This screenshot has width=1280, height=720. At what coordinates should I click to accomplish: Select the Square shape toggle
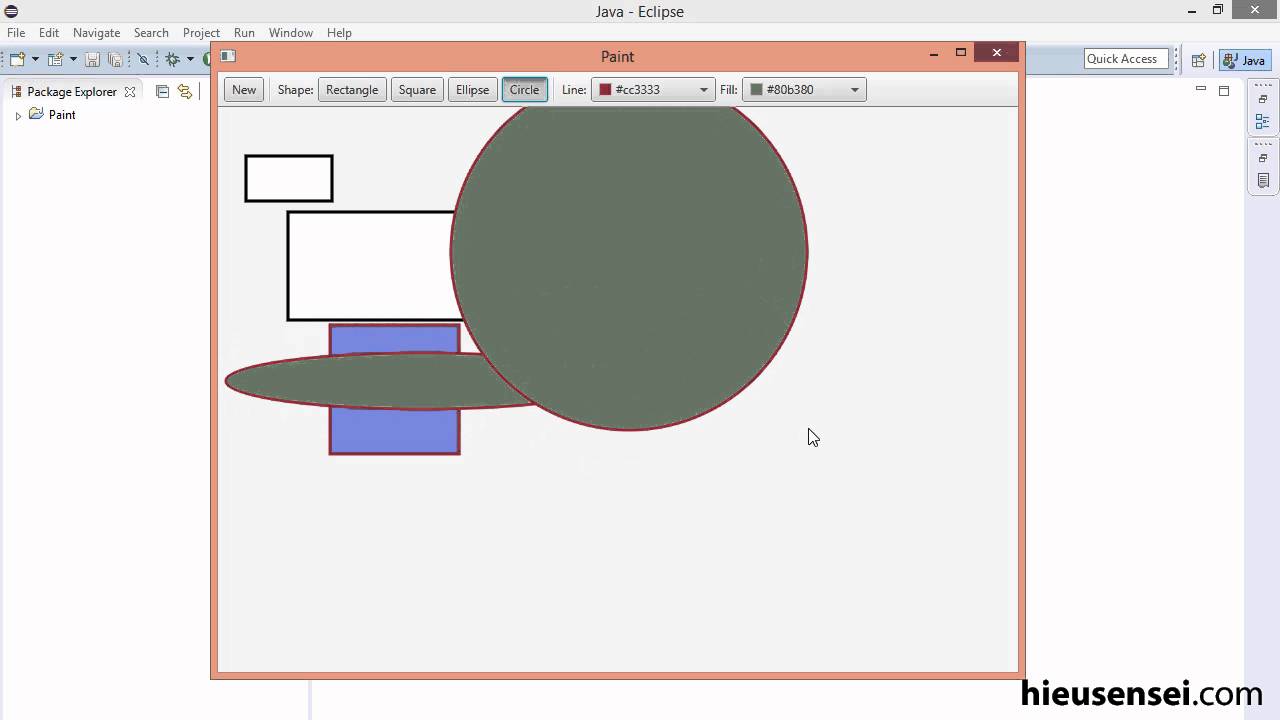417,90
